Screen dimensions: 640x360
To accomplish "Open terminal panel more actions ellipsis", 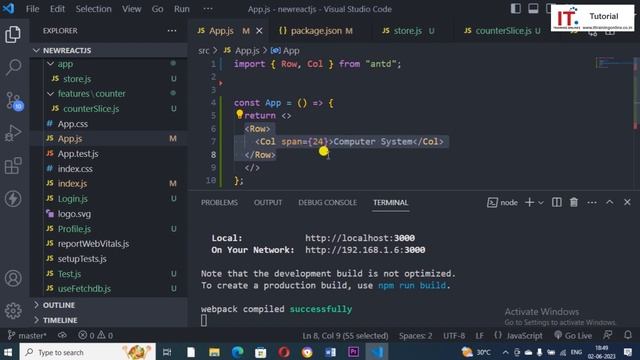I will pos(592,202).
